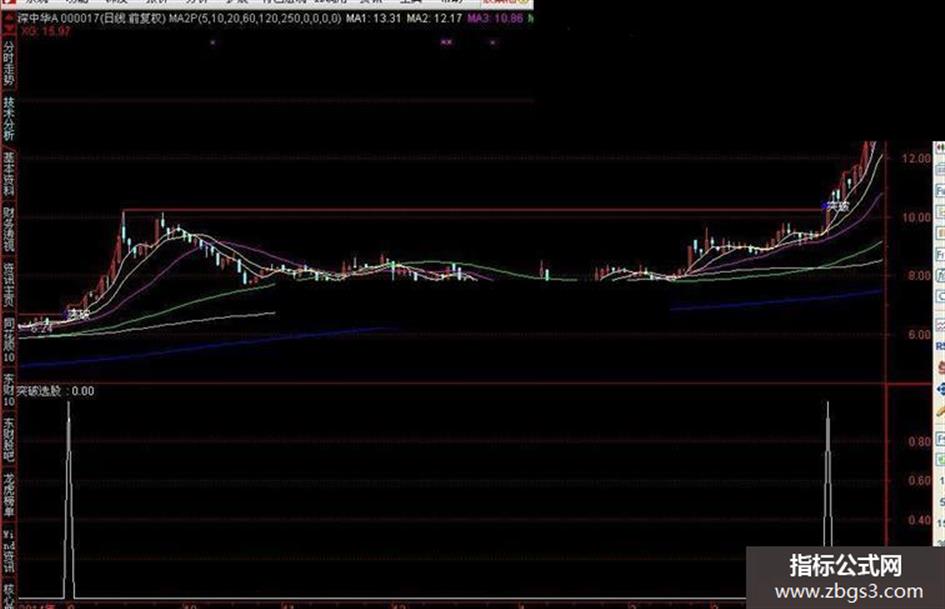The image size is (945, 609).
Task: Click the first purple info marker above the chart
Action: point(212,42)
